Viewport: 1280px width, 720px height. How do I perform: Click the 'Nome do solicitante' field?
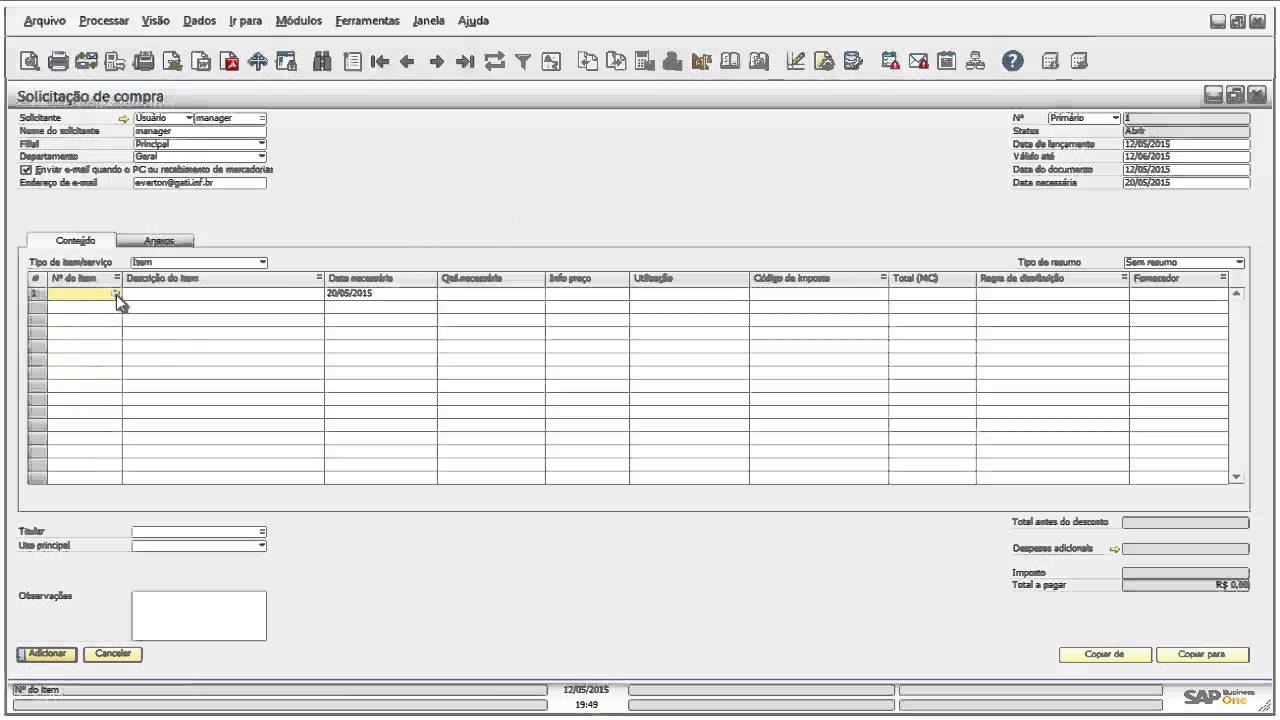point(199,131)
